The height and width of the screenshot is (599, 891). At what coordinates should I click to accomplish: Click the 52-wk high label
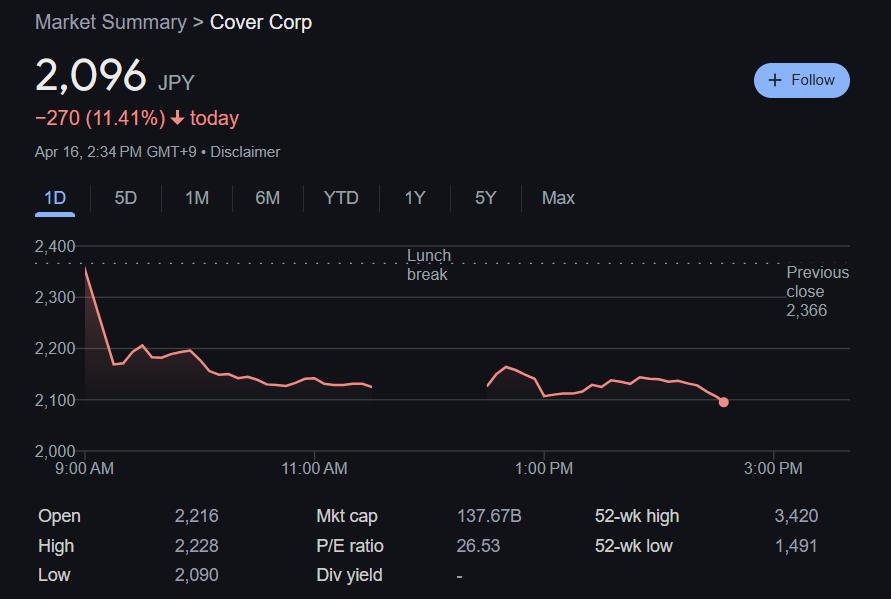click(x=637, y=516)
